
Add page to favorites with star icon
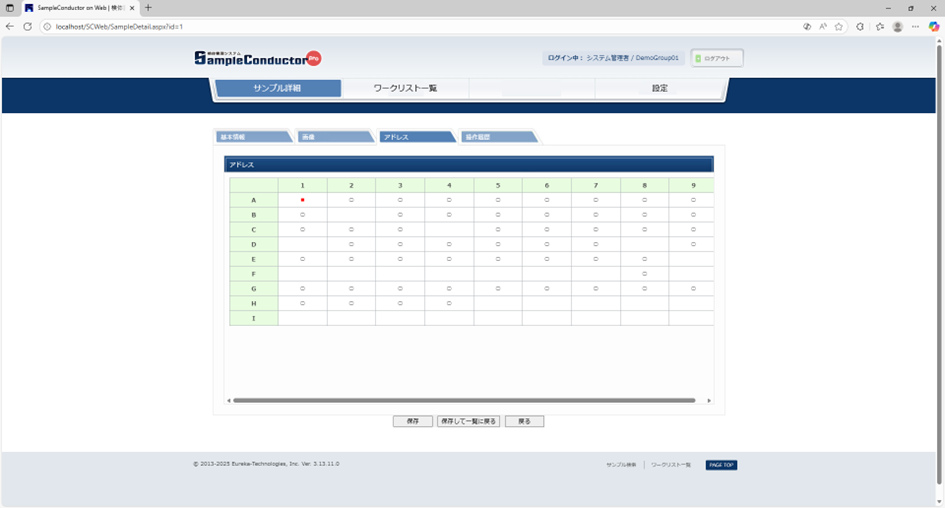pyautogui.click(x=839, y=26)
